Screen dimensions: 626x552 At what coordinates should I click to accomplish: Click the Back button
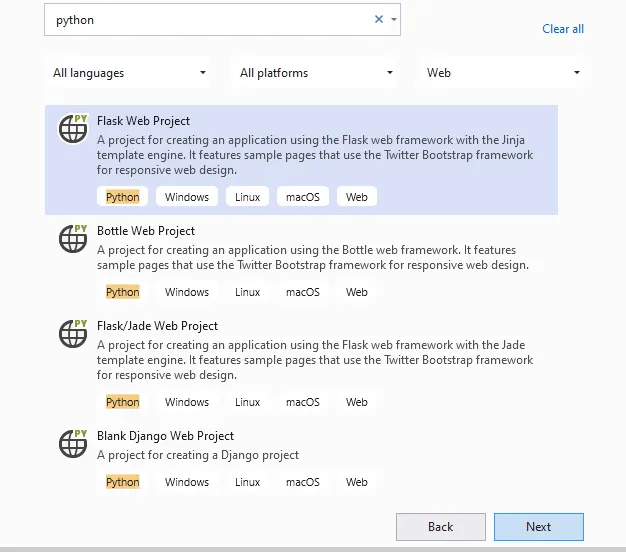441,527
